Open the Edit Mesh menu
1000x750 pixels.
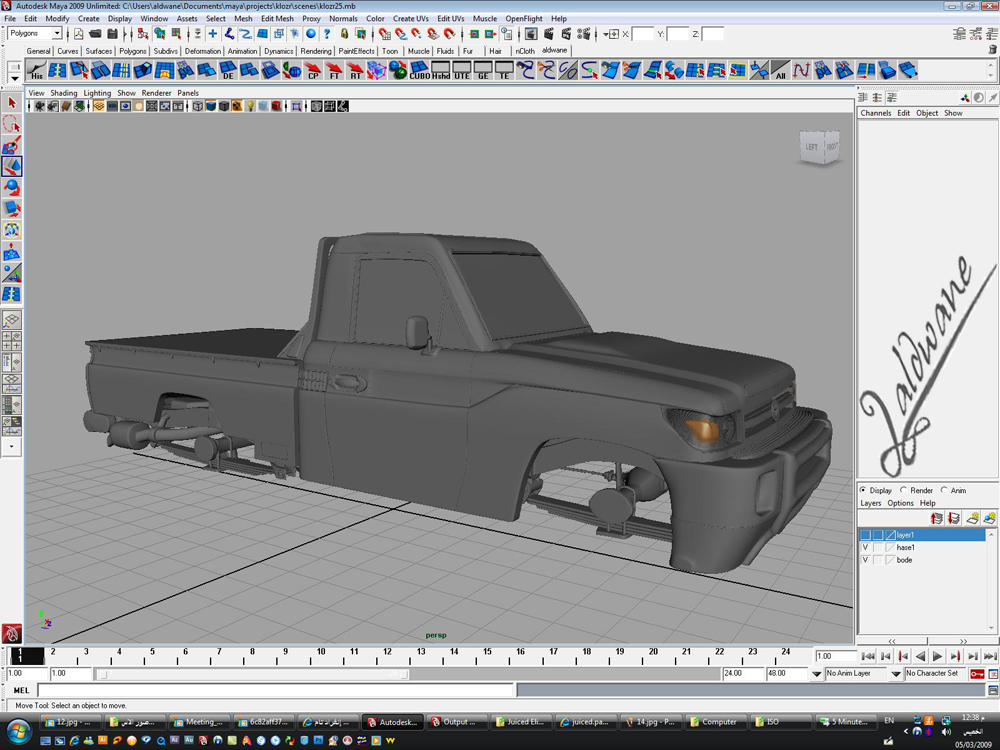coord(277,18)
